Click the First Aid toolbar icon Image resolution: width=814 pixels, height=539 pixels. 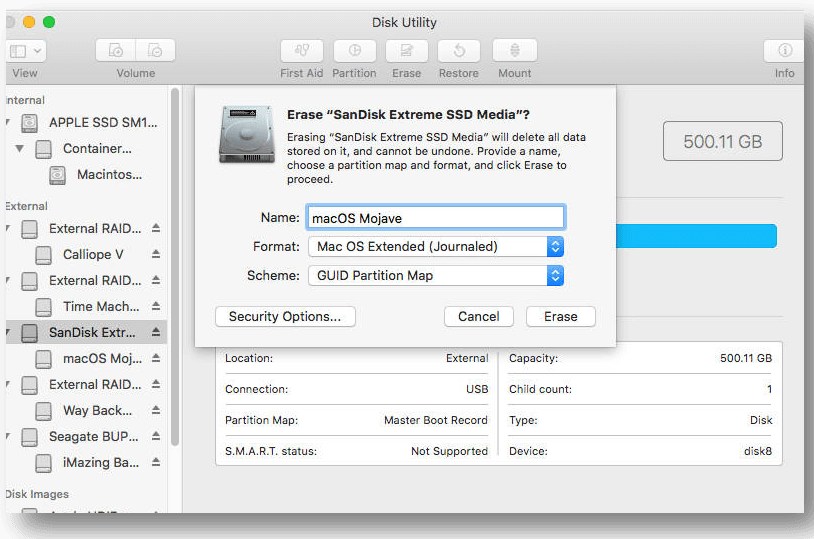tap(301, 50)
